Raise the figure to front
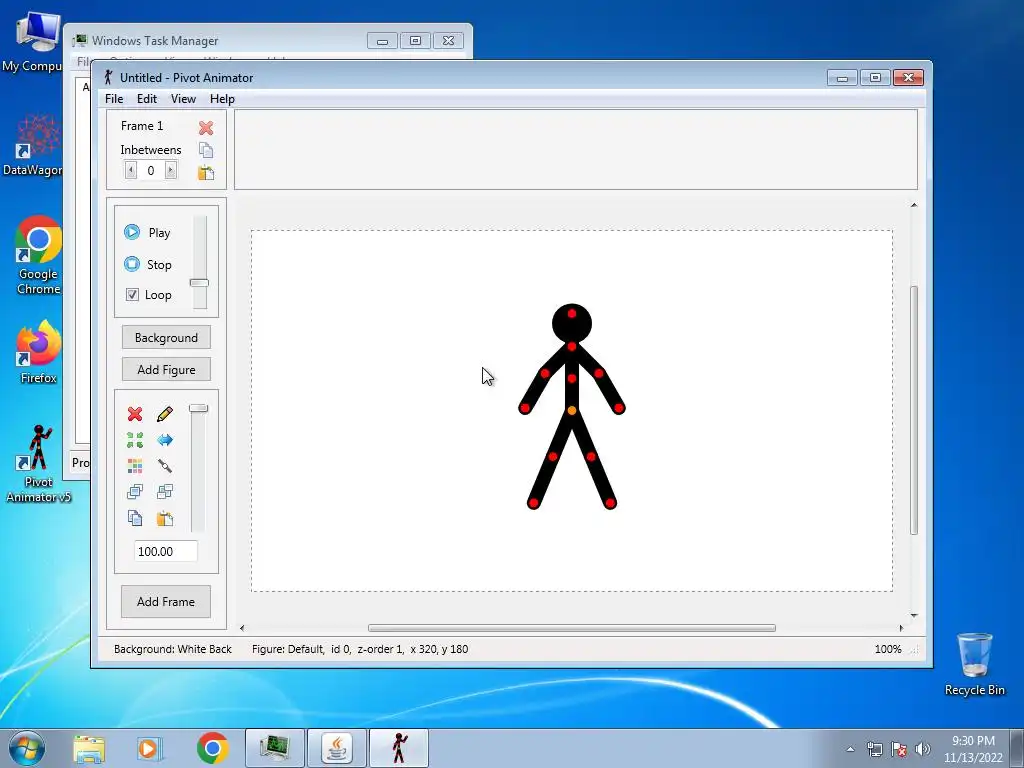Screen dimensions: 1024x768 pyautogui.click(x=135, y=492)
